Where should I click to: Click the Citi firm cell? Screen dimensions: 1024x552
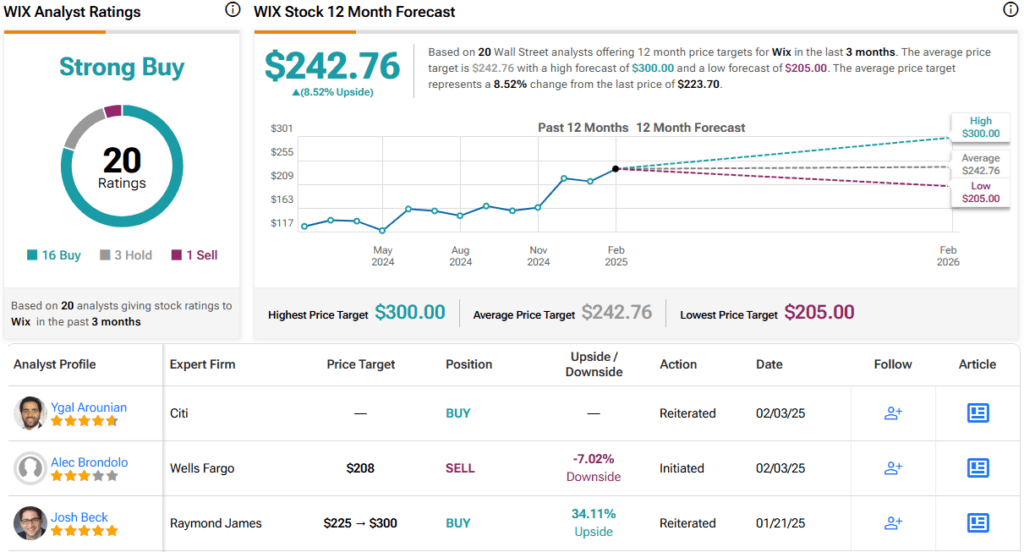[x=179, y=414]
